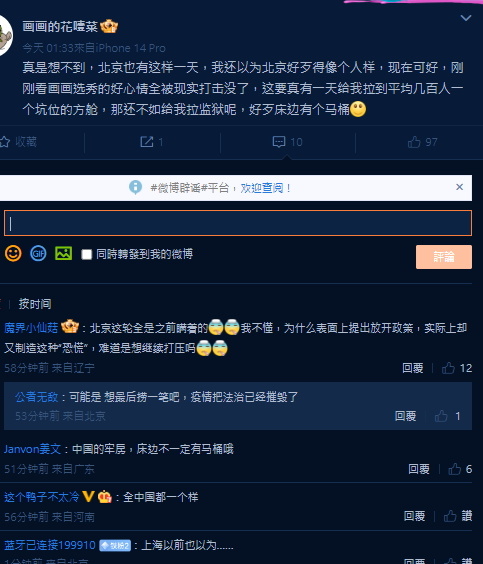The image size is (483, 564).
Task: Dismiss the 微博辟谣 notice banner
Action: pyautogui.click(x=459, y=187)
